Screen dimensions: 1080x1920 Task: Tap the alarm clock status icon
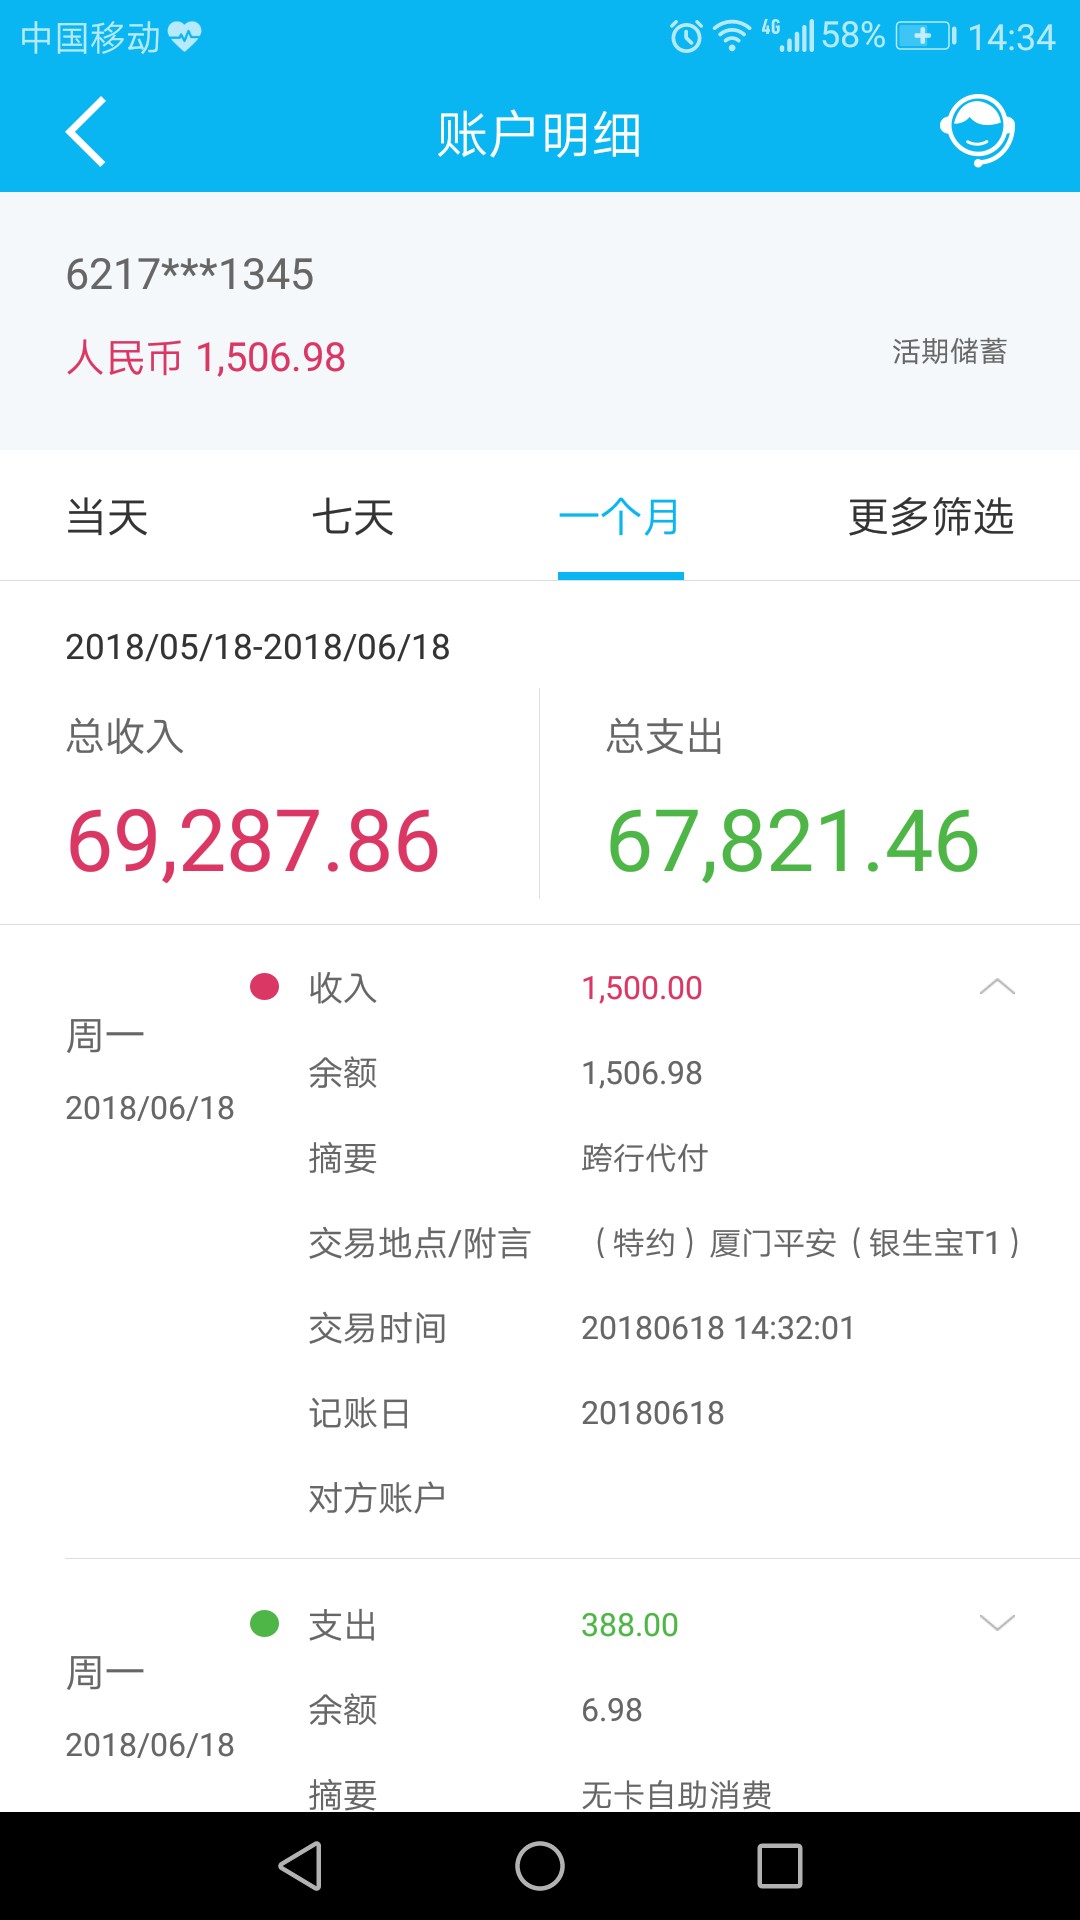tap(686, 38)
